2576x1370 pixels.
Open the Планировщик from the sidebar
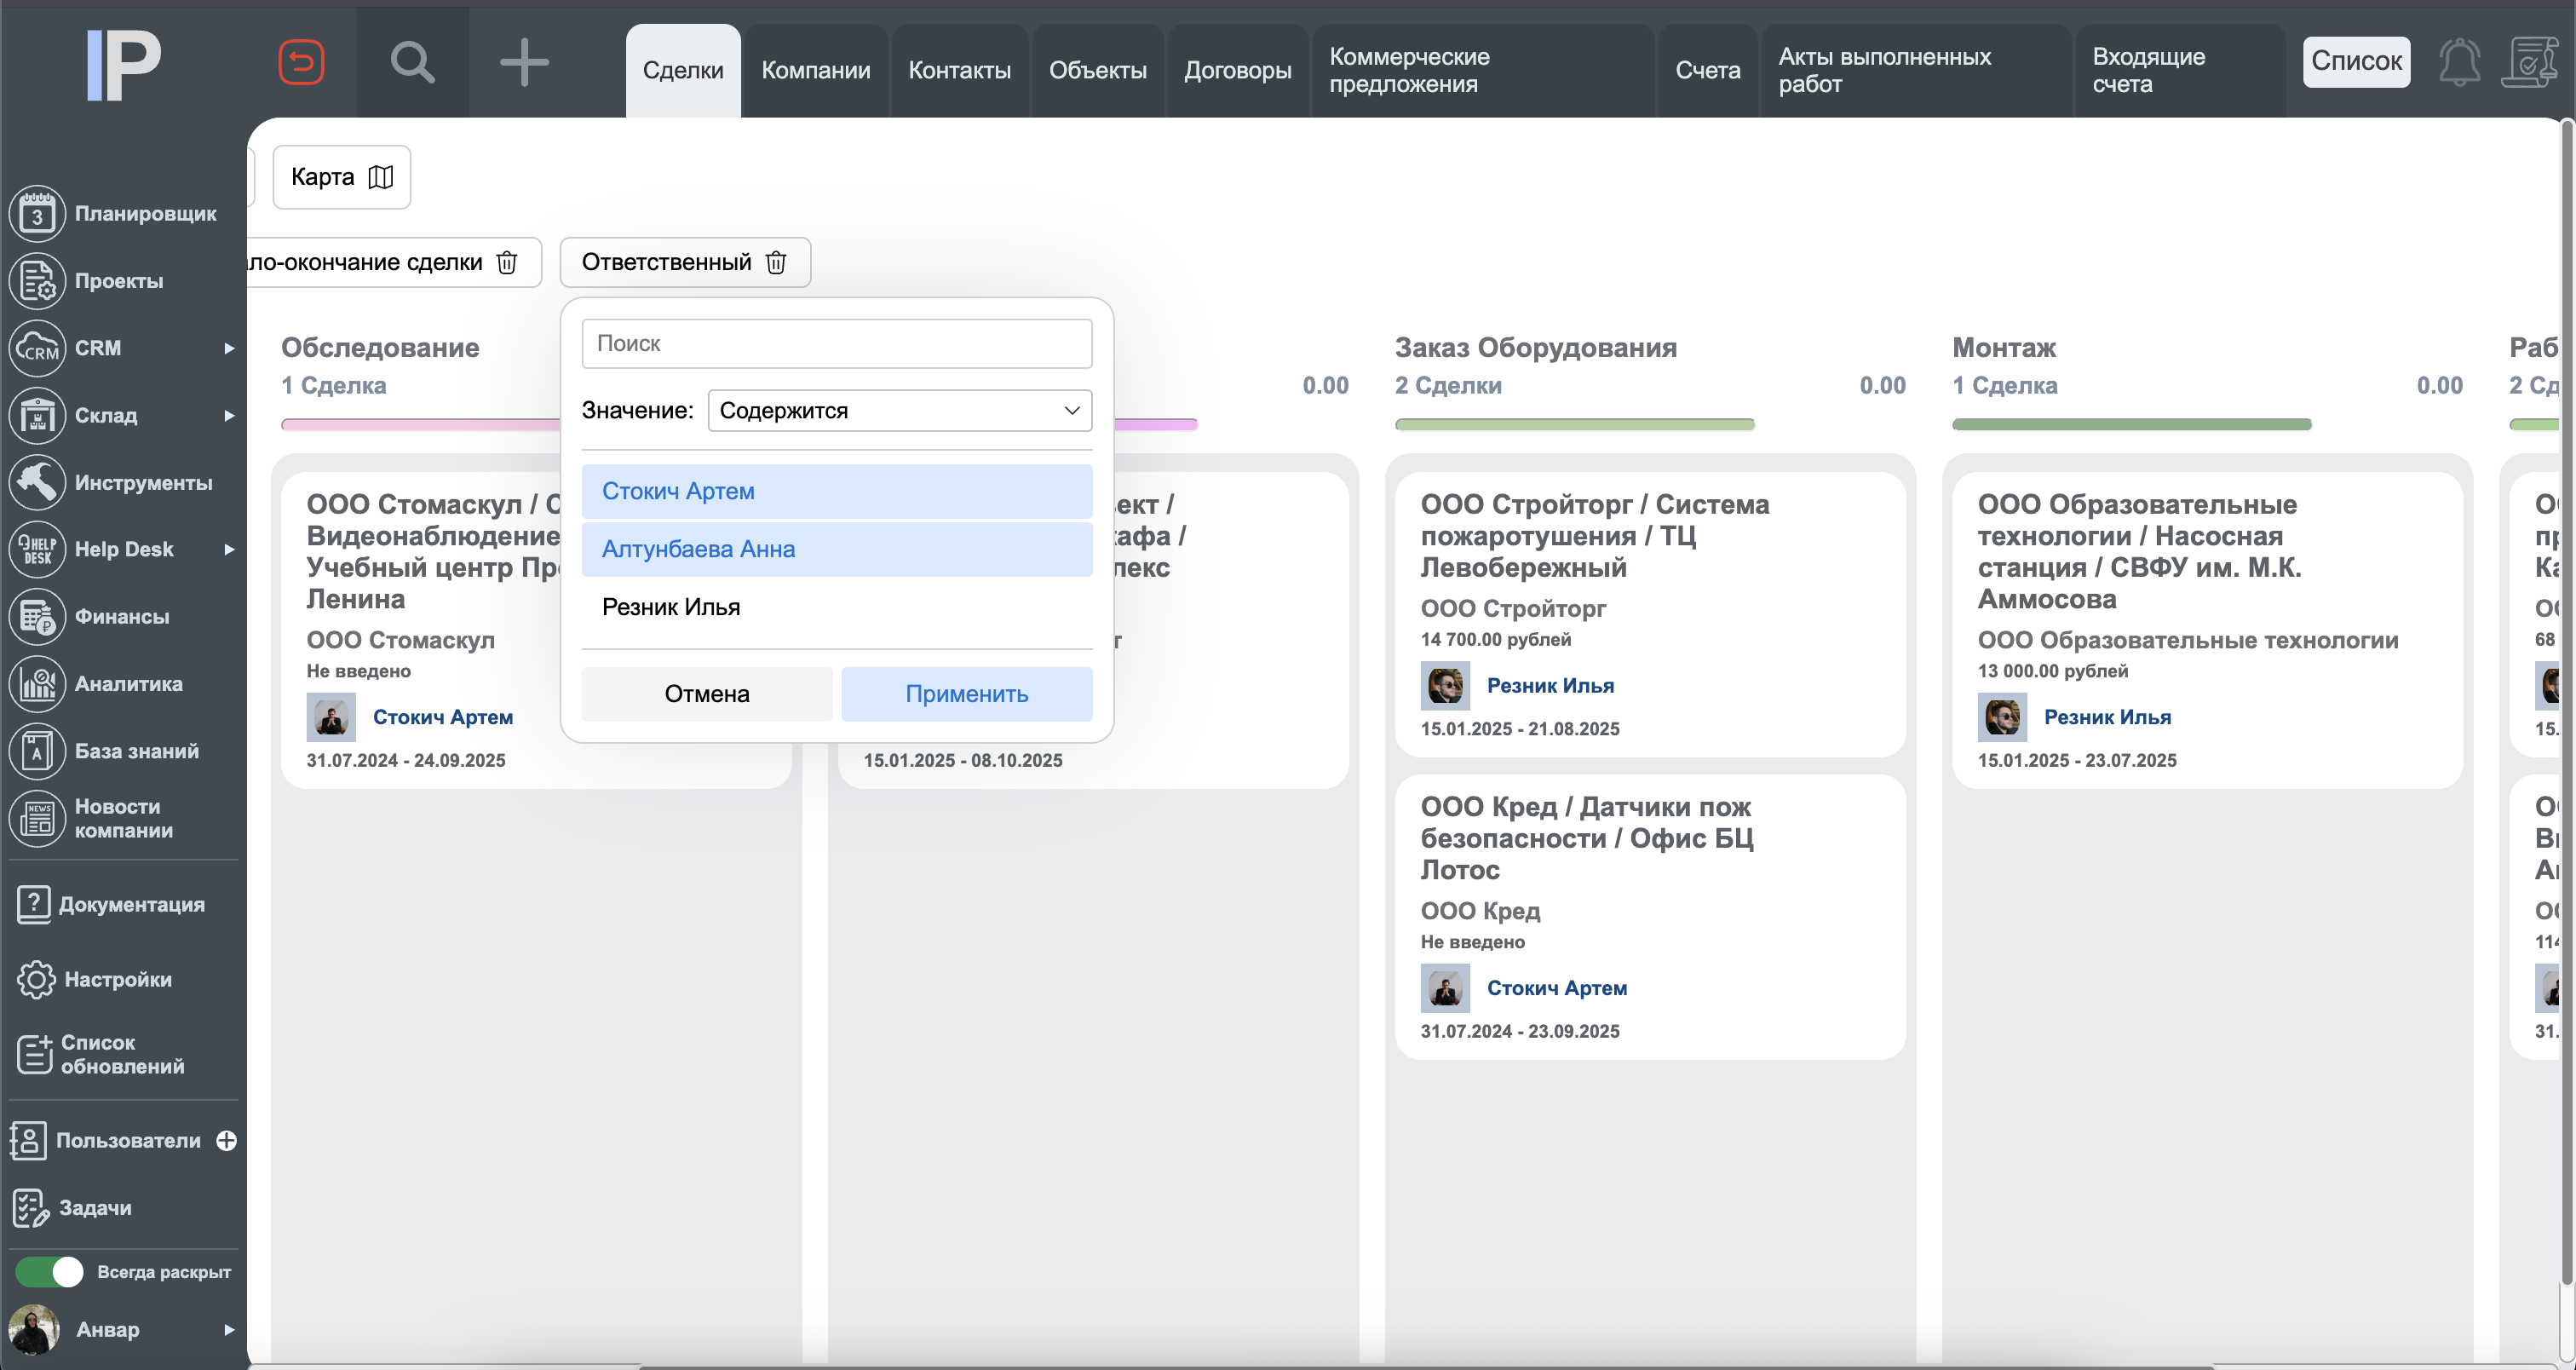point(122,213)
